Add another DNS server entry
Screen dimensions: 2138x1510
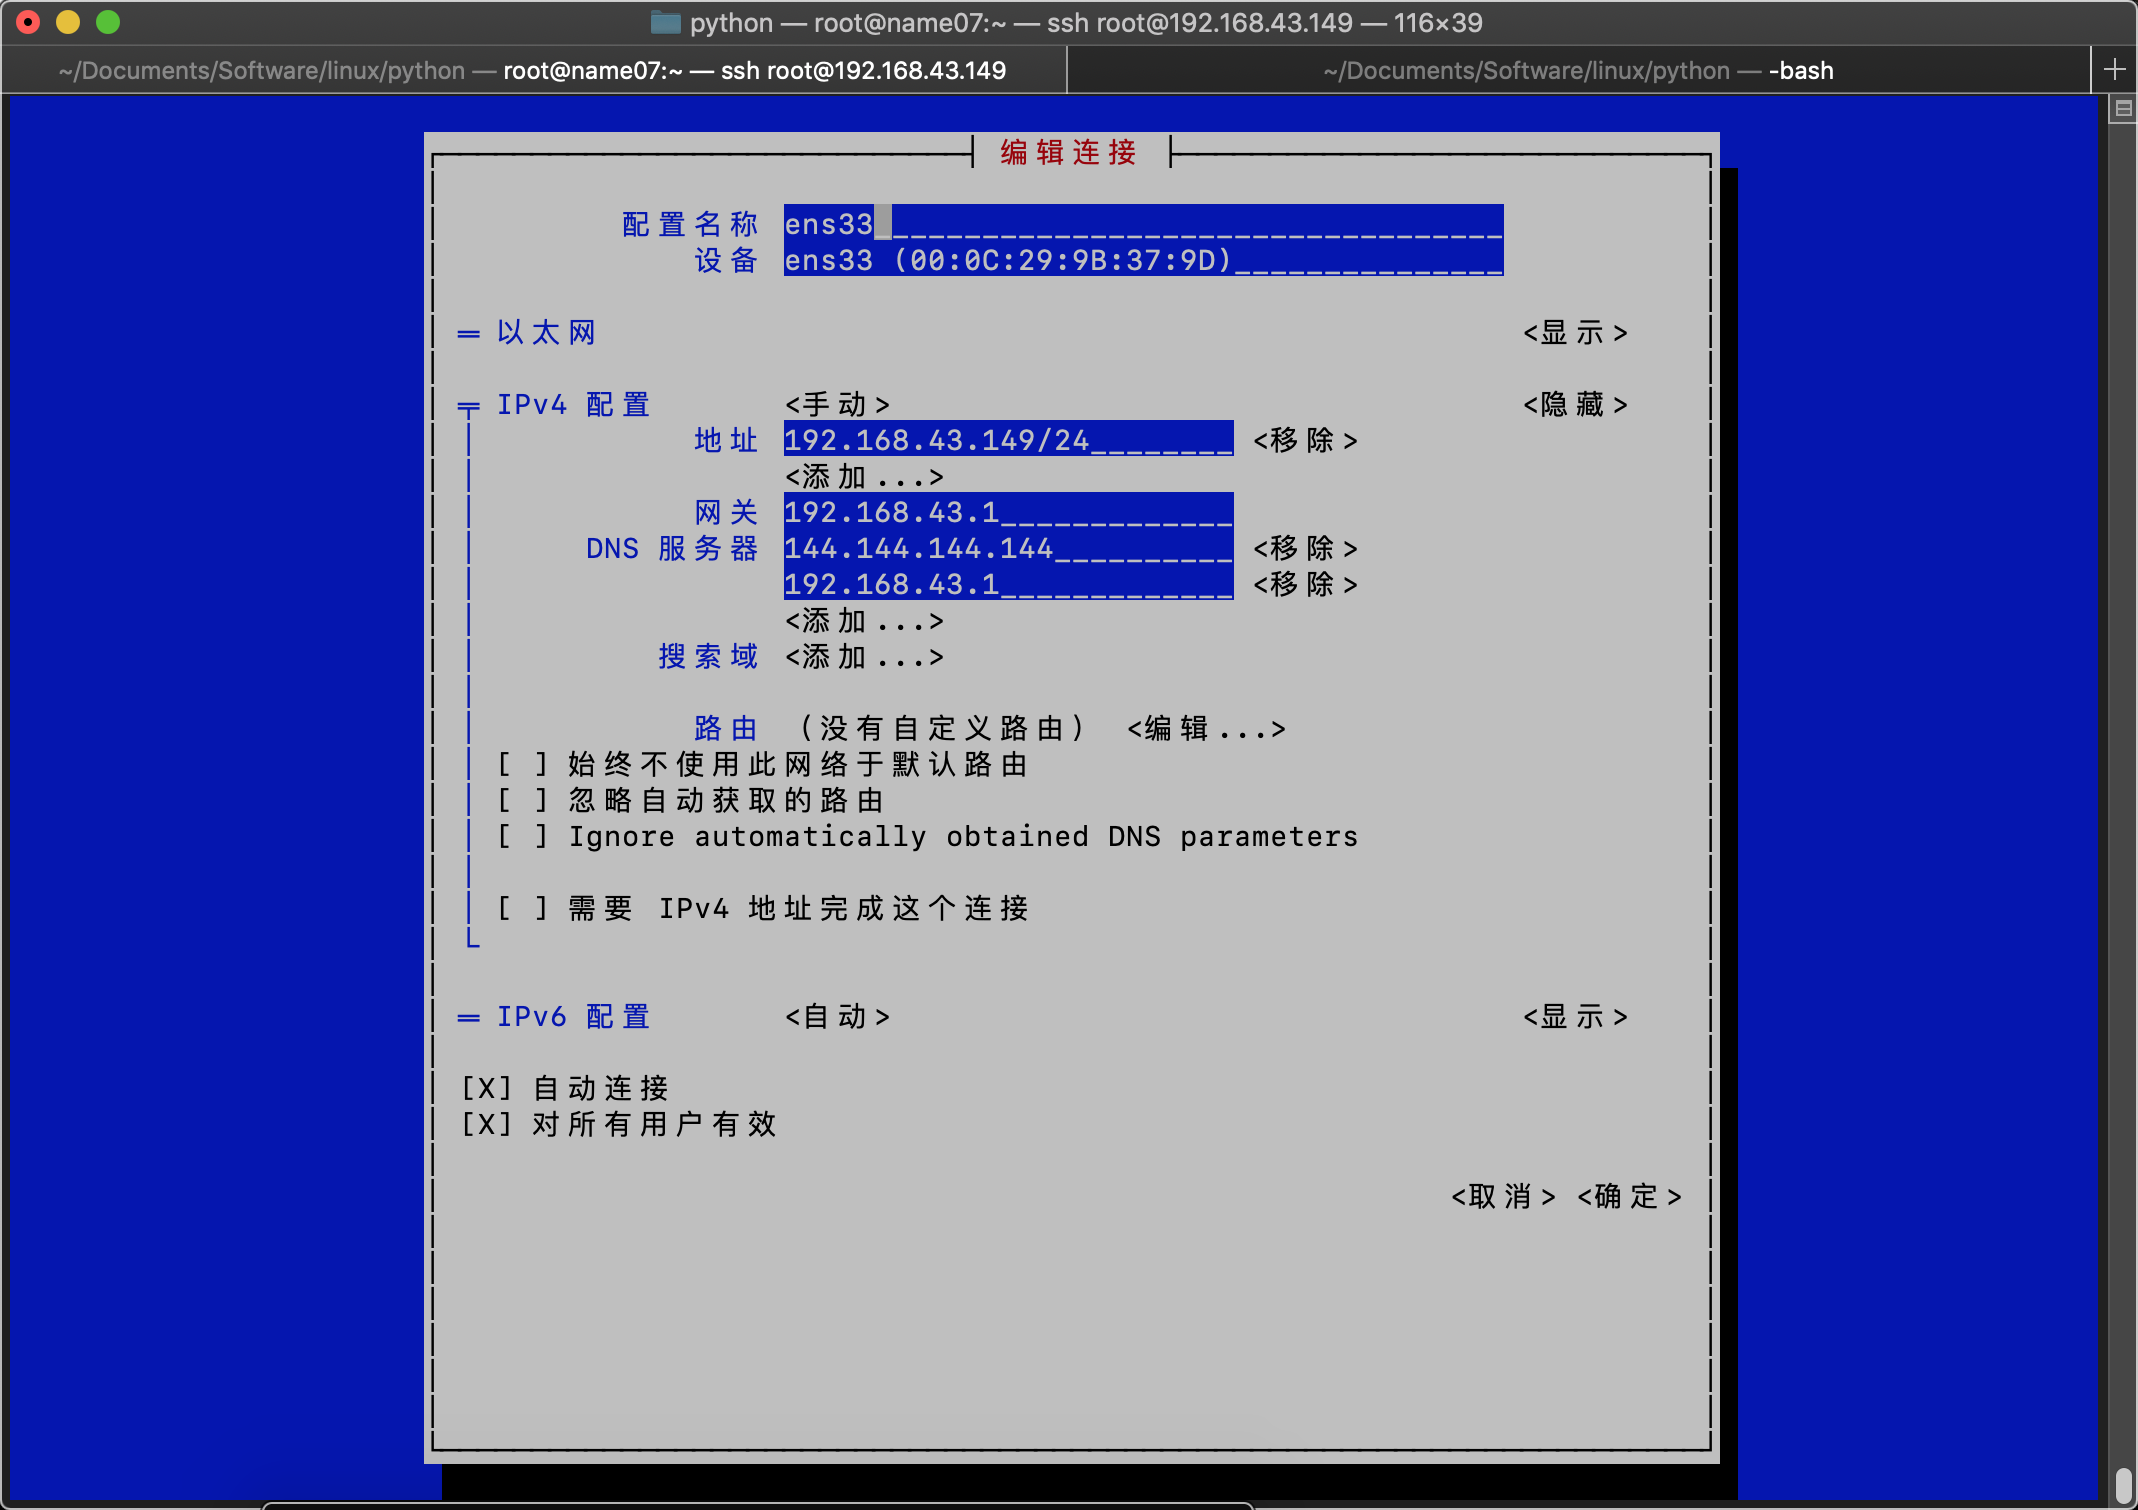(864, 620)
